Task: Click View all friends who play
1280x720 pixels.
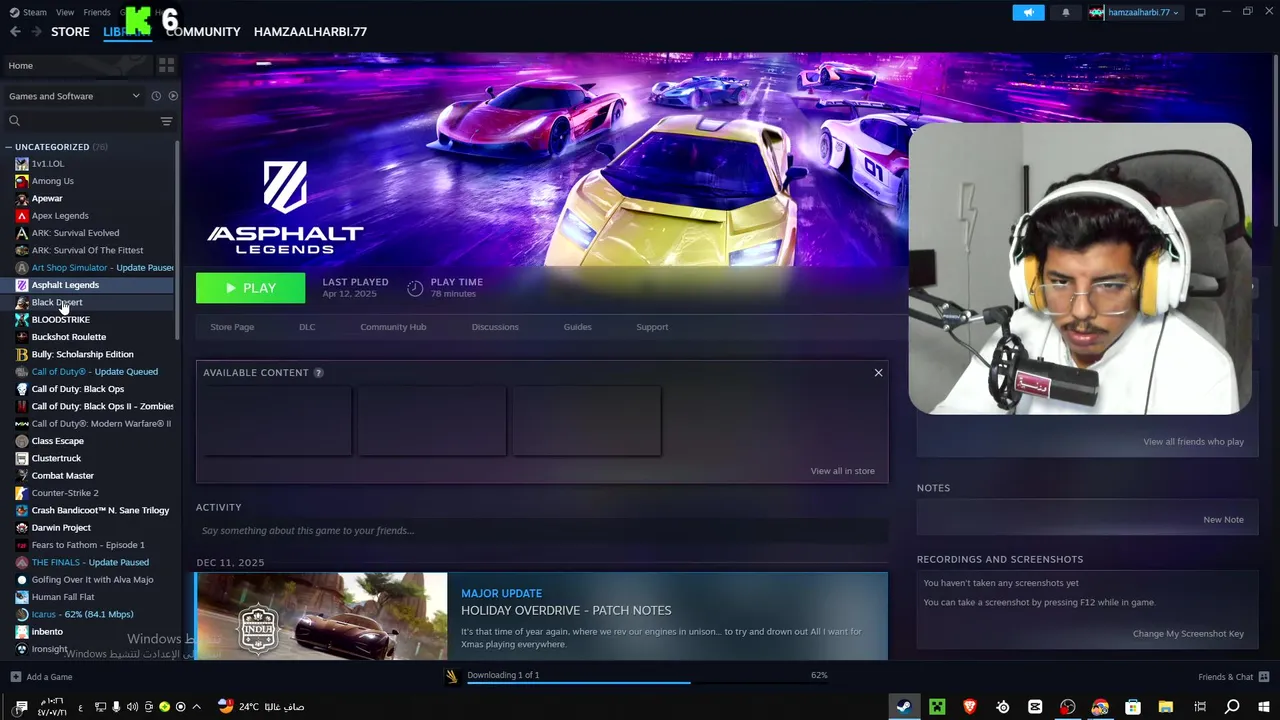Action: (1193, 442)
